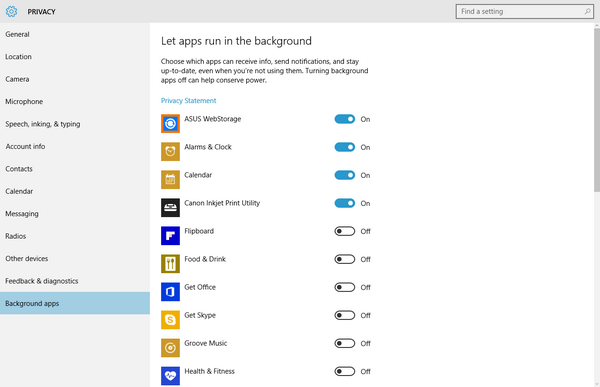Click the Find a setting search box
Screen dimensions: 600x387
[525, 11]
